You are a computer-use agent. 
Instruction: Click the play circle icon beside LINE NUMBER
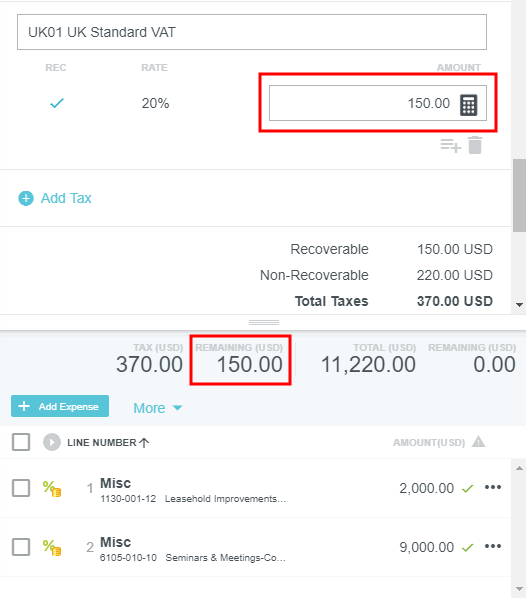52,442
